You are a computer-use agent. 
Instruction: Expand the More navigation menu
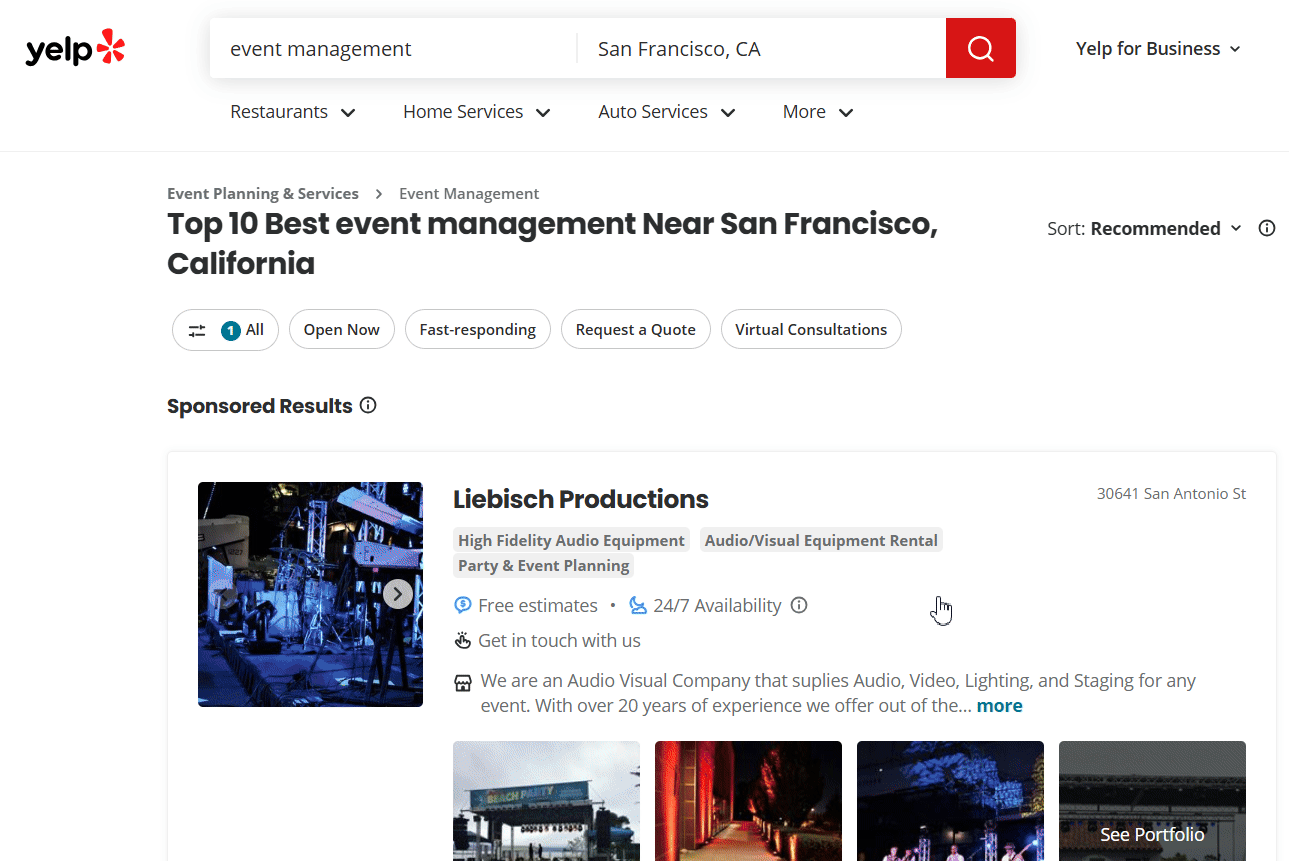(817, 111)
